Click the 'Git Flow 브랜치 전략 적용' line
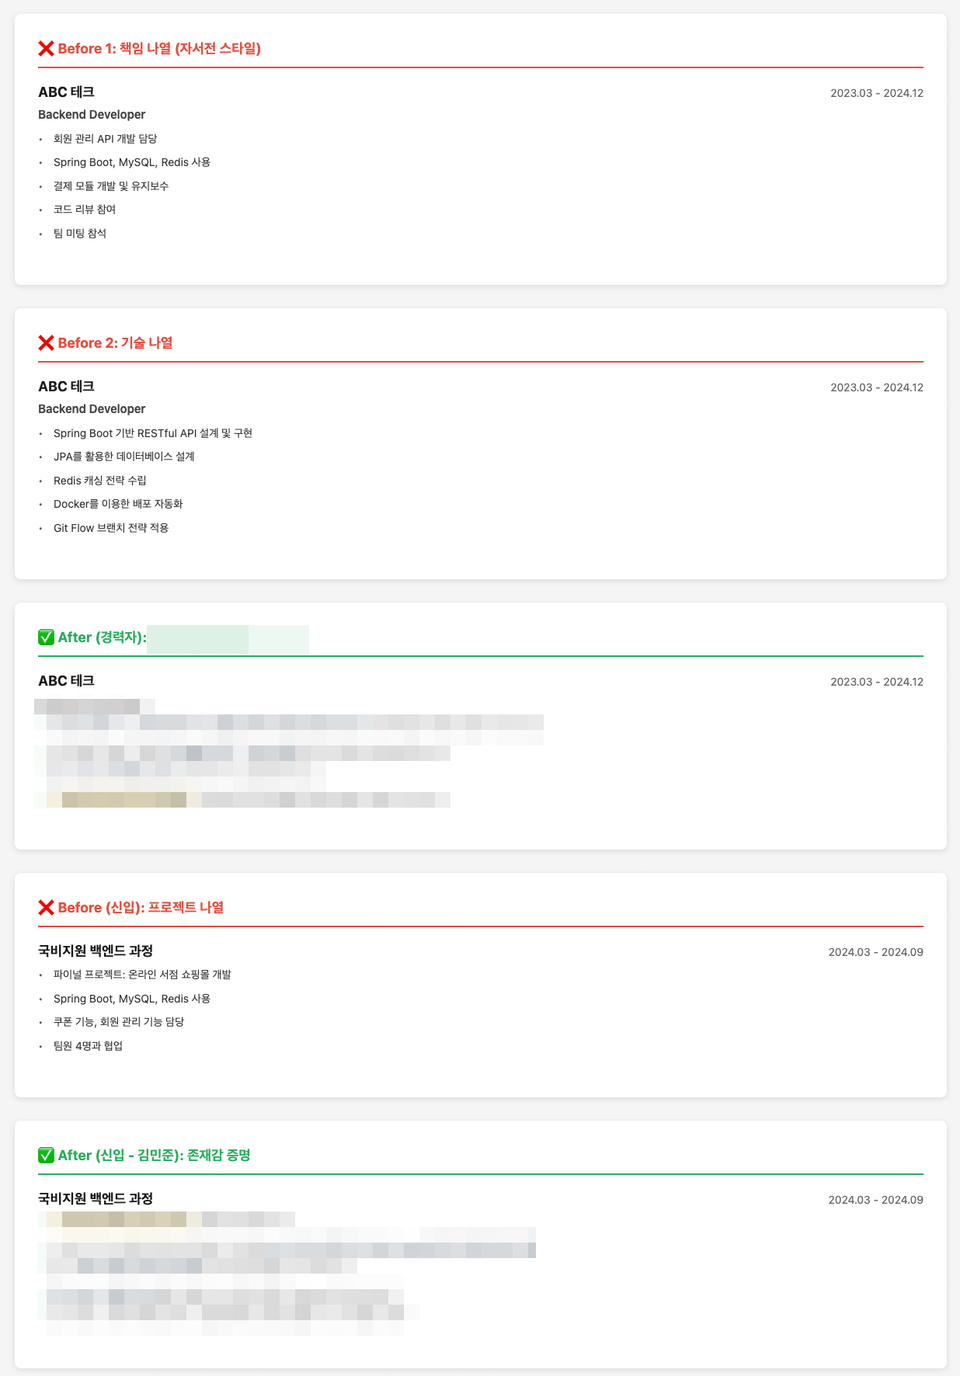 click(x=111, y=528)
